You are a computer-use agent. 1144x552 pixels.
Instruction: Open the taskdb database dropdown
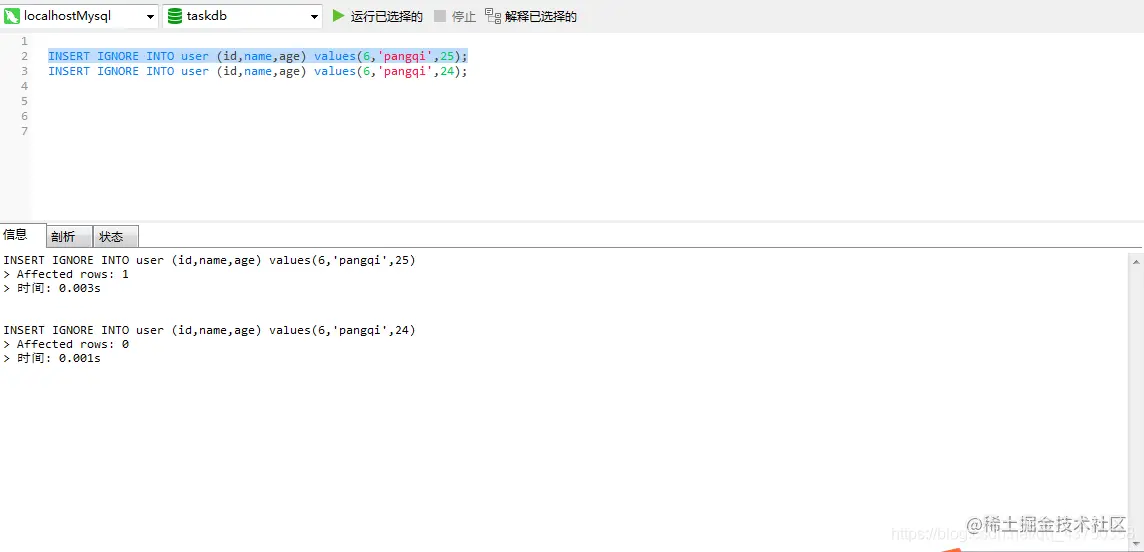pos(314,17)
